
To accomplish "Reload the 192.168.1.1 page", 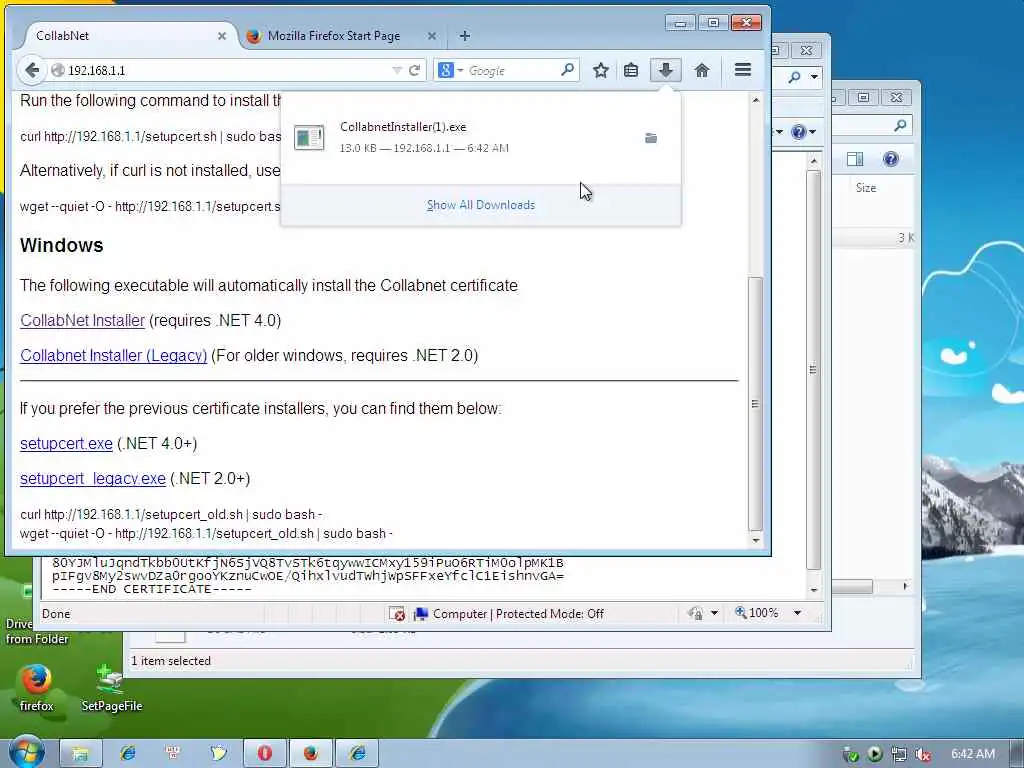I will tap(414, 70).
